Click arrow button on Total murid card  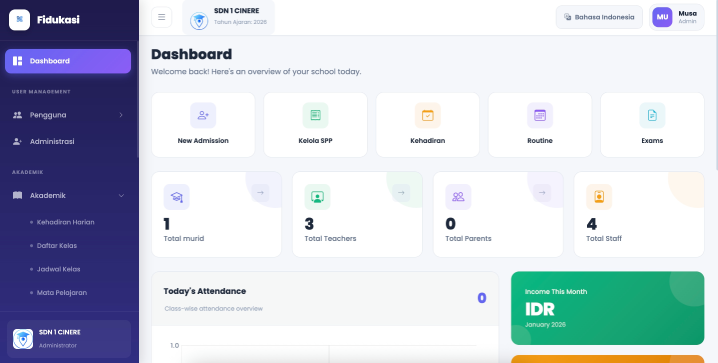pos(260,193)
